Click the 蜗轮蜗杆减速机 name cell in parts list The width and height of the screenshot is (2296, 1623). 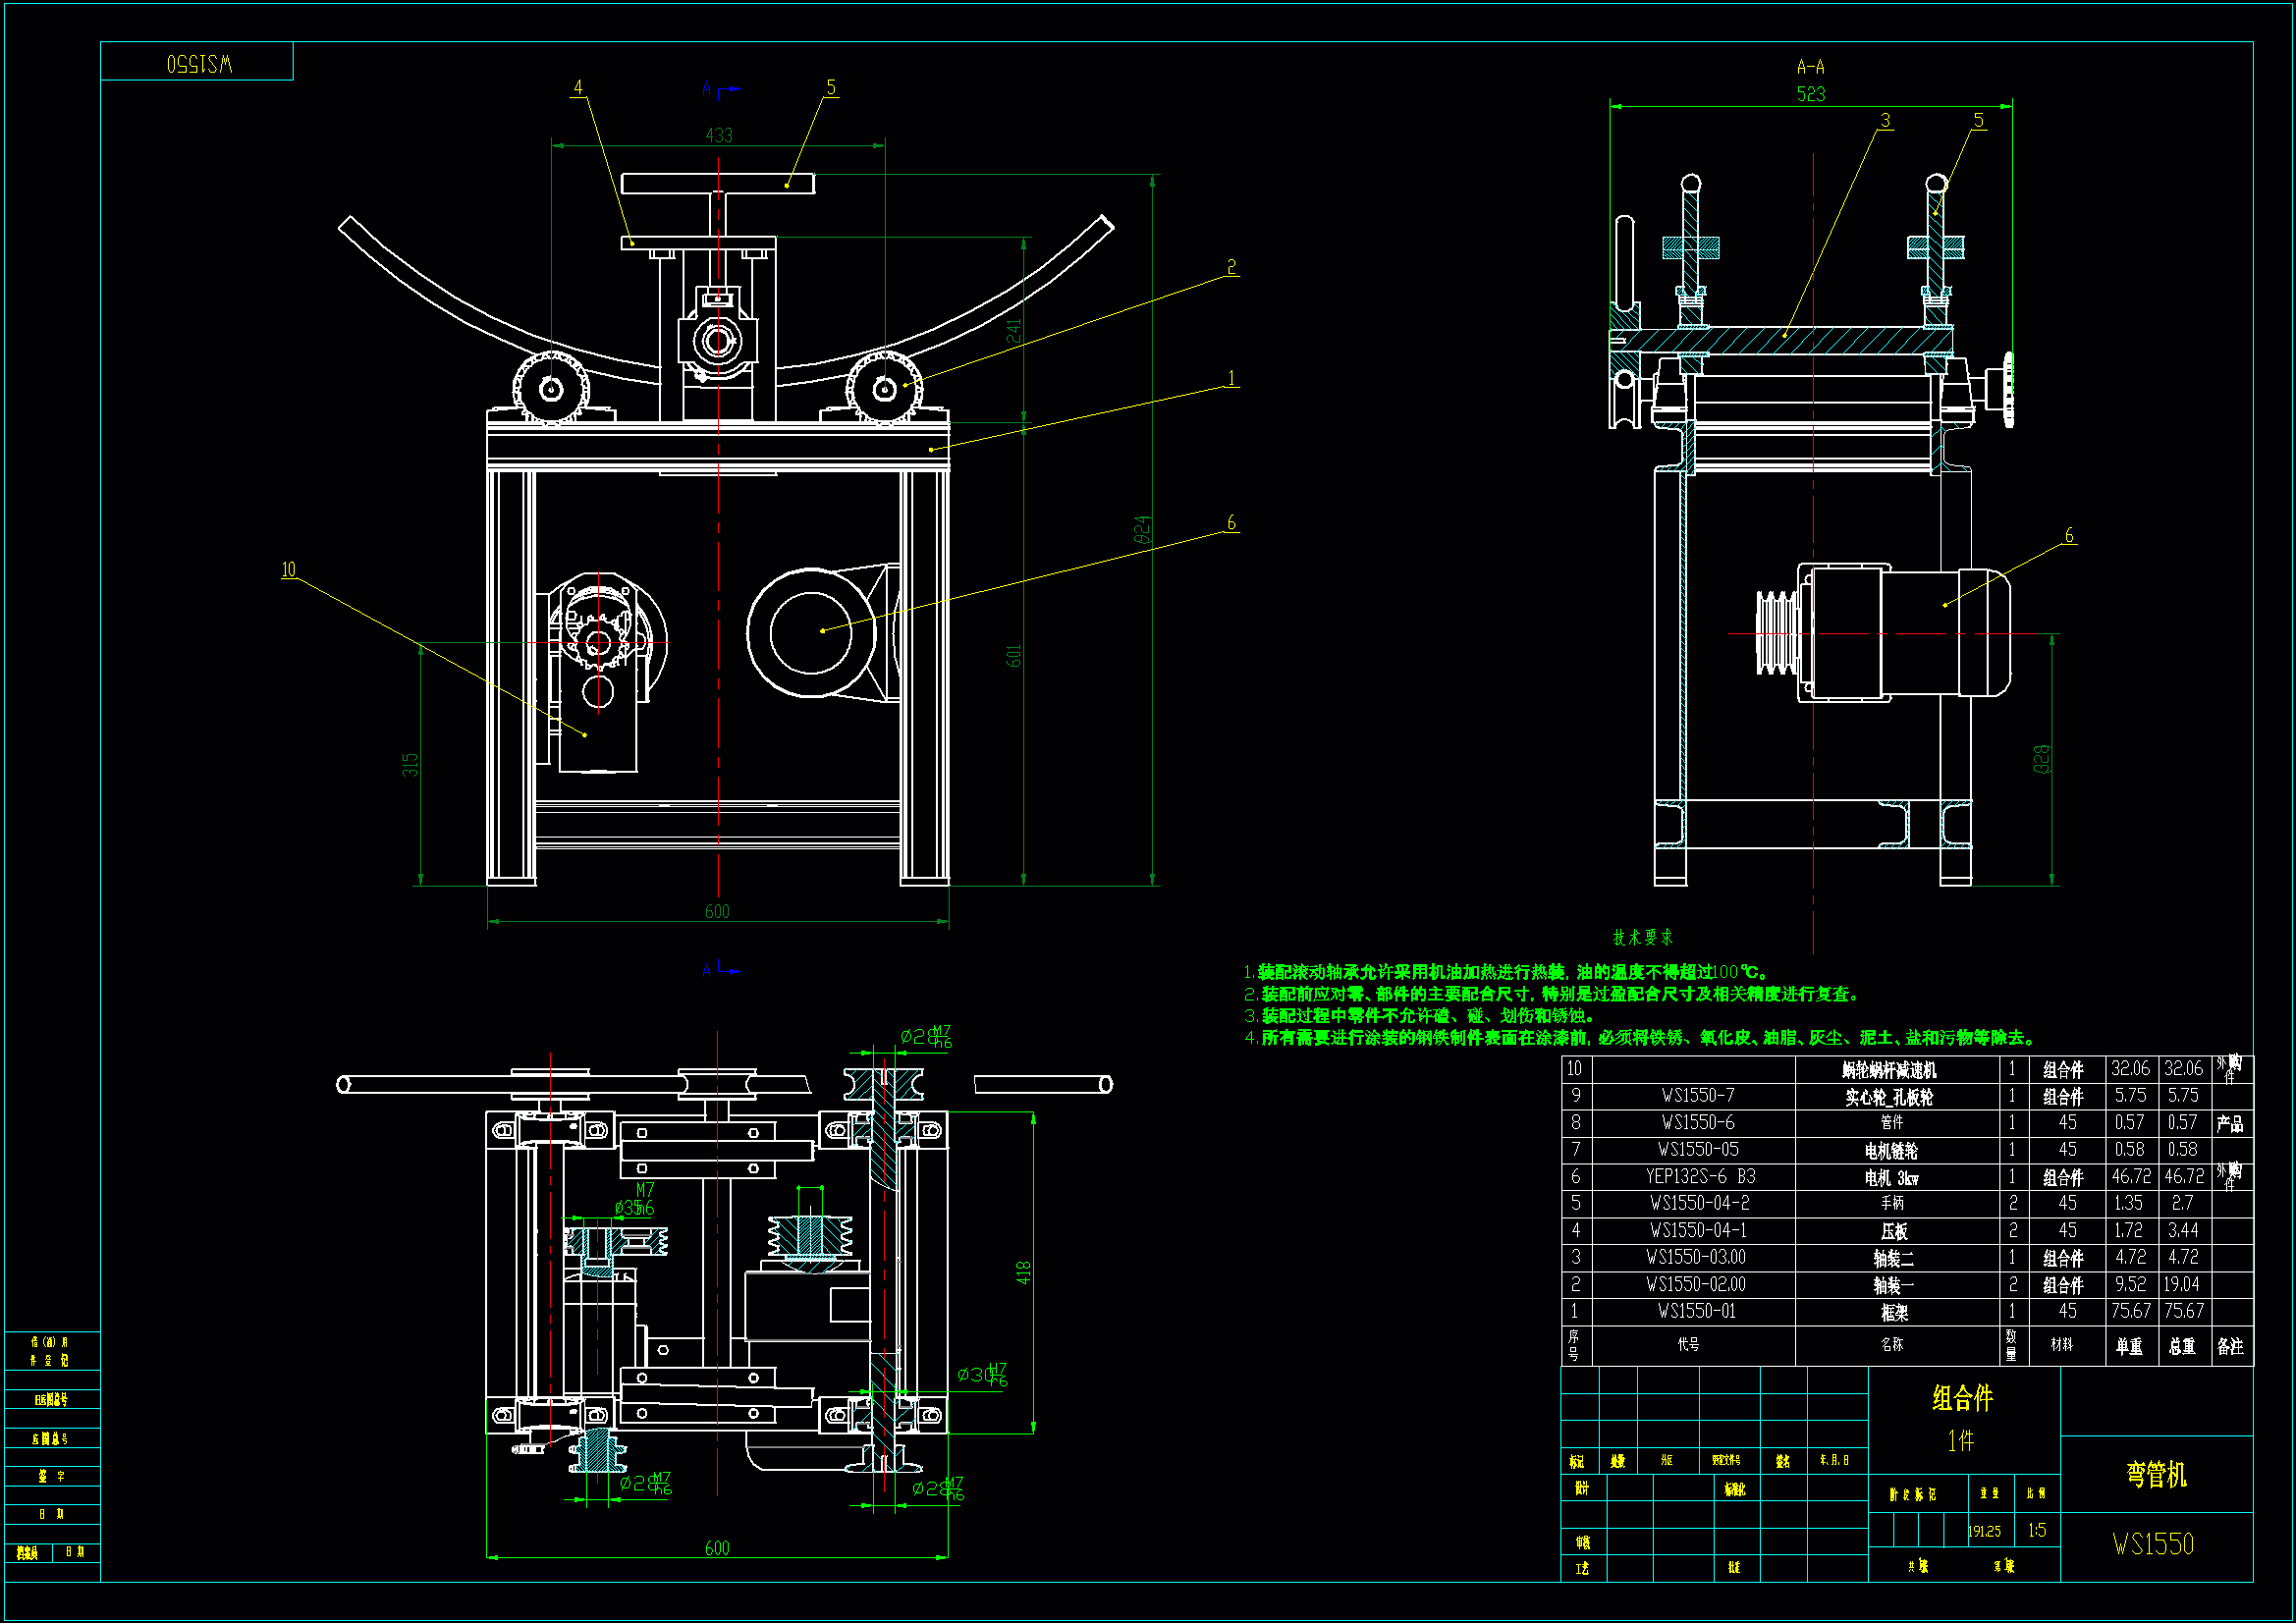pos(1889,1070)
